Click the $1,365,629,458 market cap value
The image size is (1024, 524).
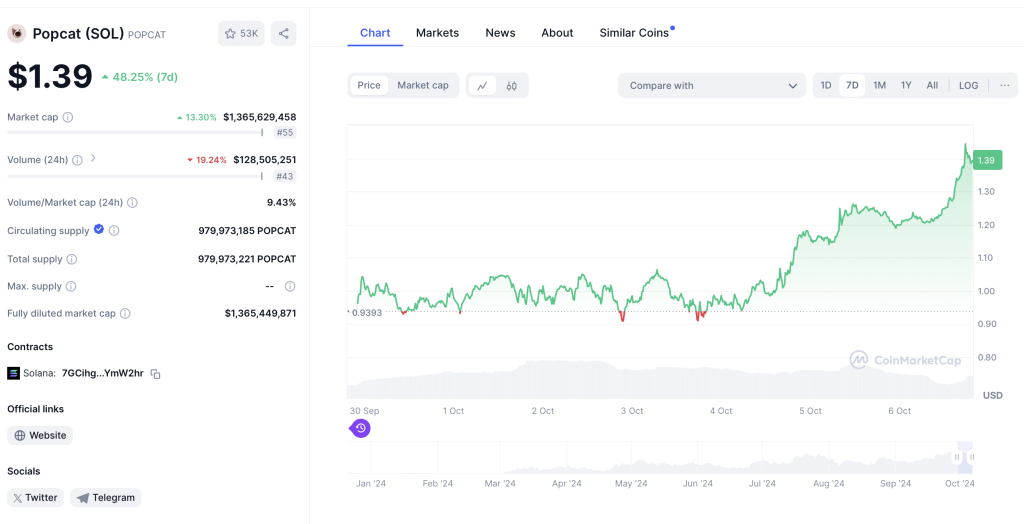pos(259,118)
